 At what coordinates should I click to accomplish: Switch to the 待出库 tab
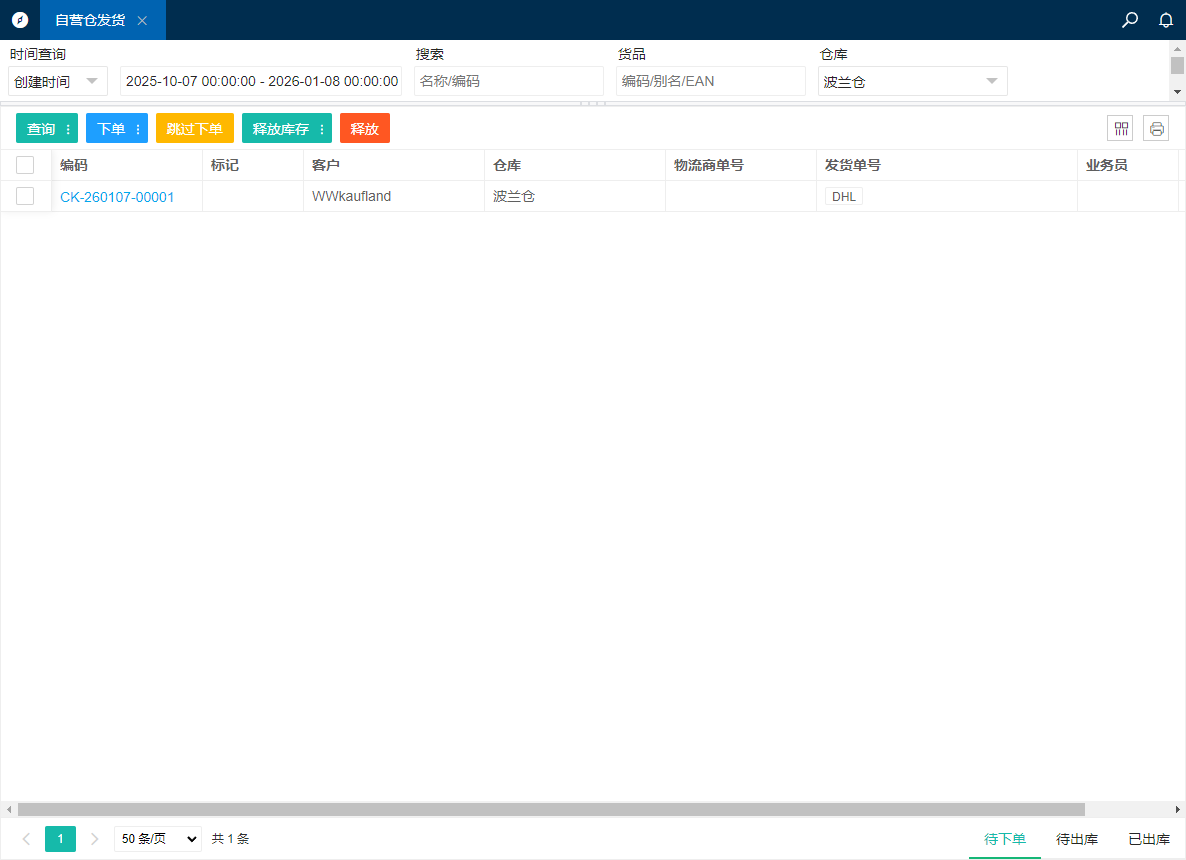click(1077, 839)
